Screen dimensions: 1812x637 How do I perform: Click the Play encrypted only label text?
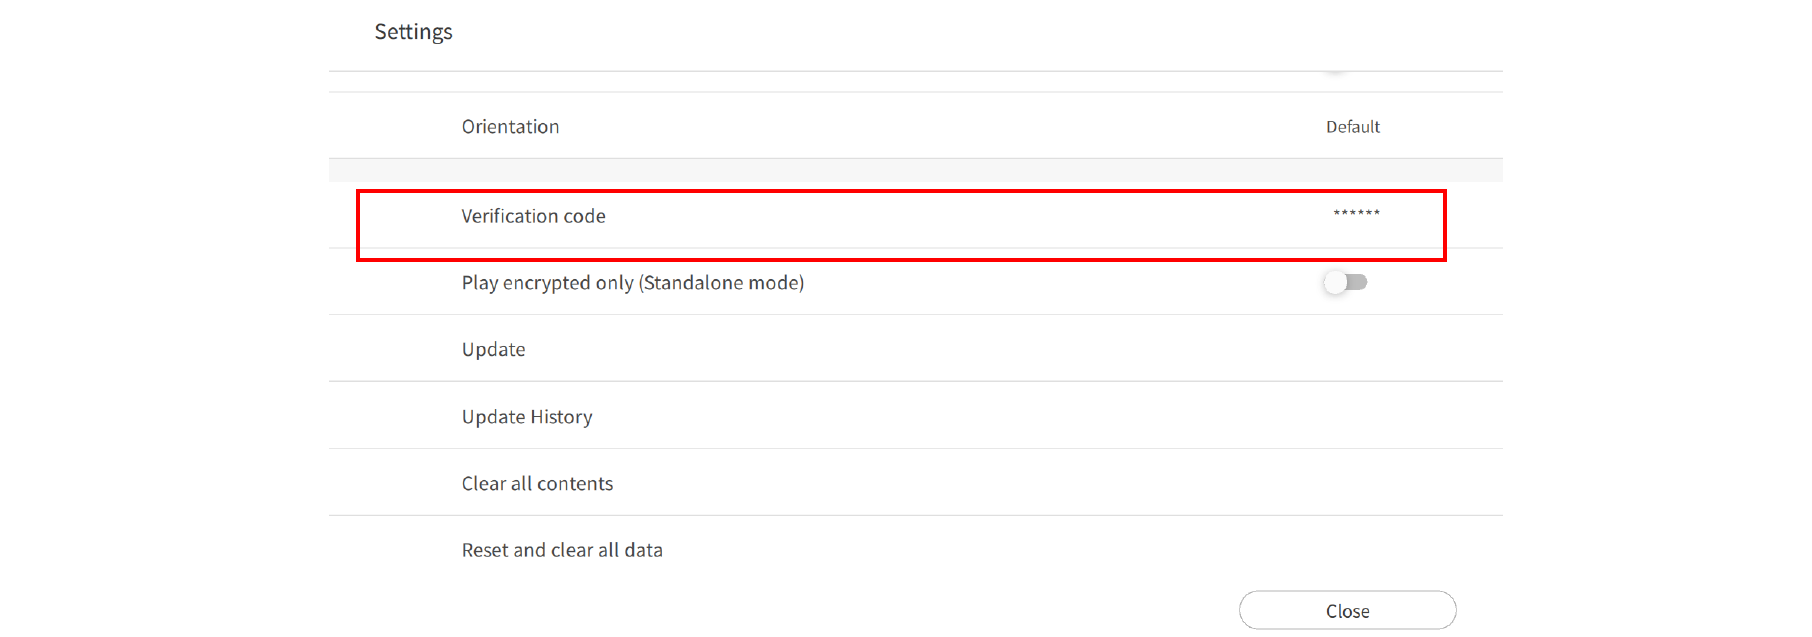tap(547, 283)
